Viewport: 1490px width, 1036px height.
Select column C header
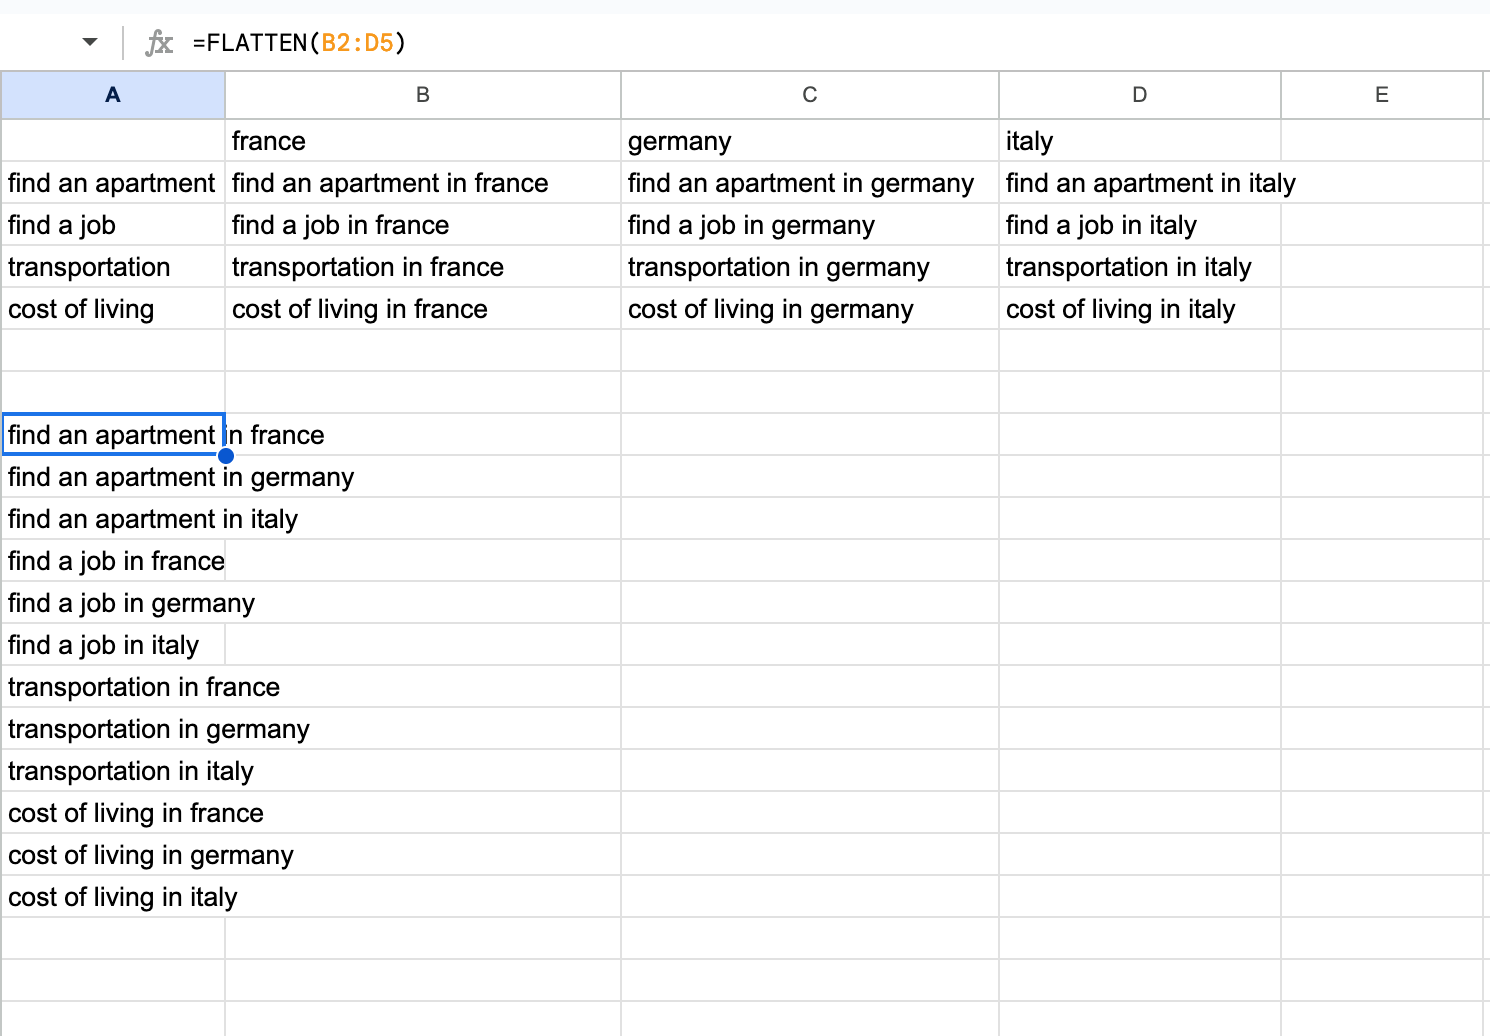coord(808,95)
